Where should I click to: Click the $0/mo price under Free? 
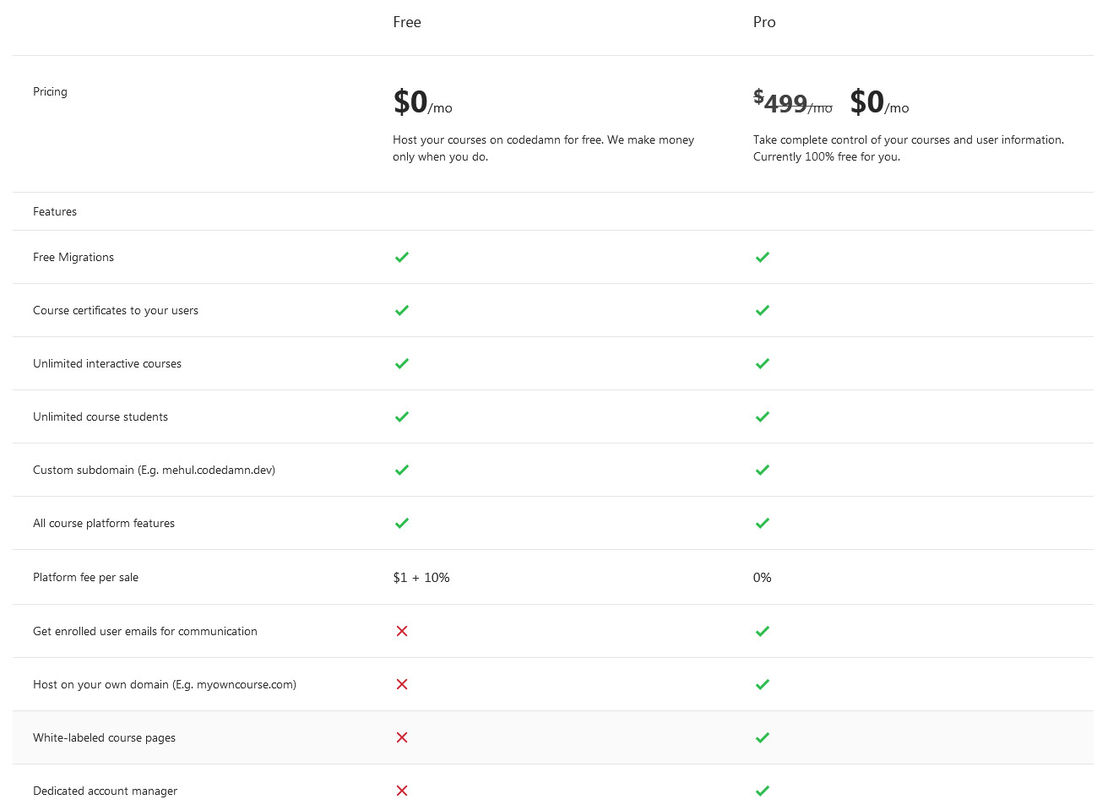pos(422,103)
